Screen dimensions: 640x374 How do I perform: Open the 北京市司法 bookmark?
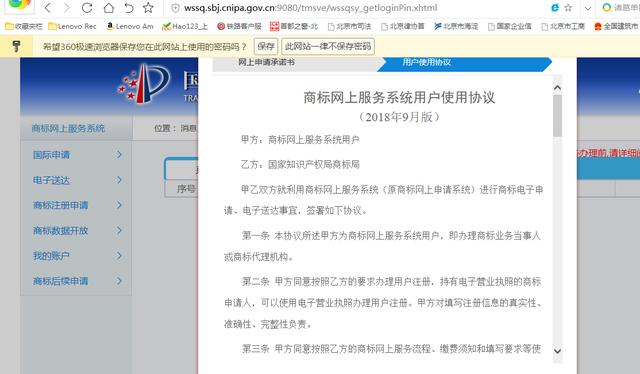click(x=349, y=26)
